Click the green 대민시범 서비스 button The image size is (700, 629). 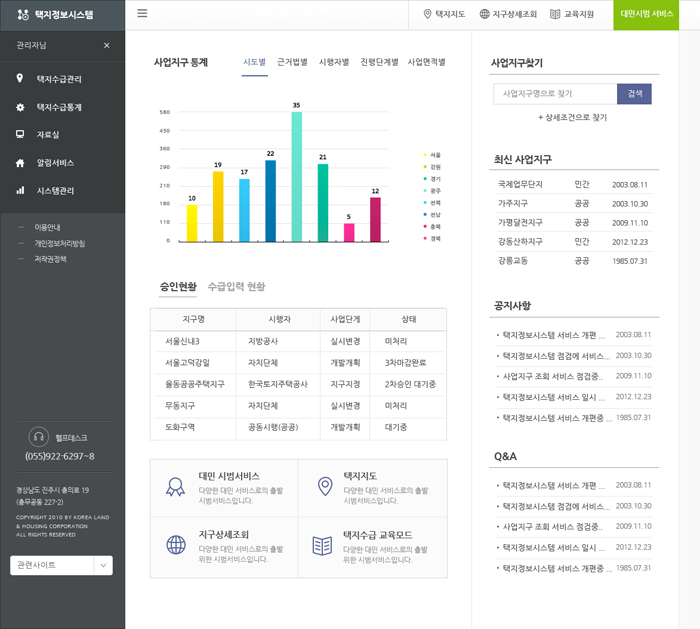(x=646, y=15)
